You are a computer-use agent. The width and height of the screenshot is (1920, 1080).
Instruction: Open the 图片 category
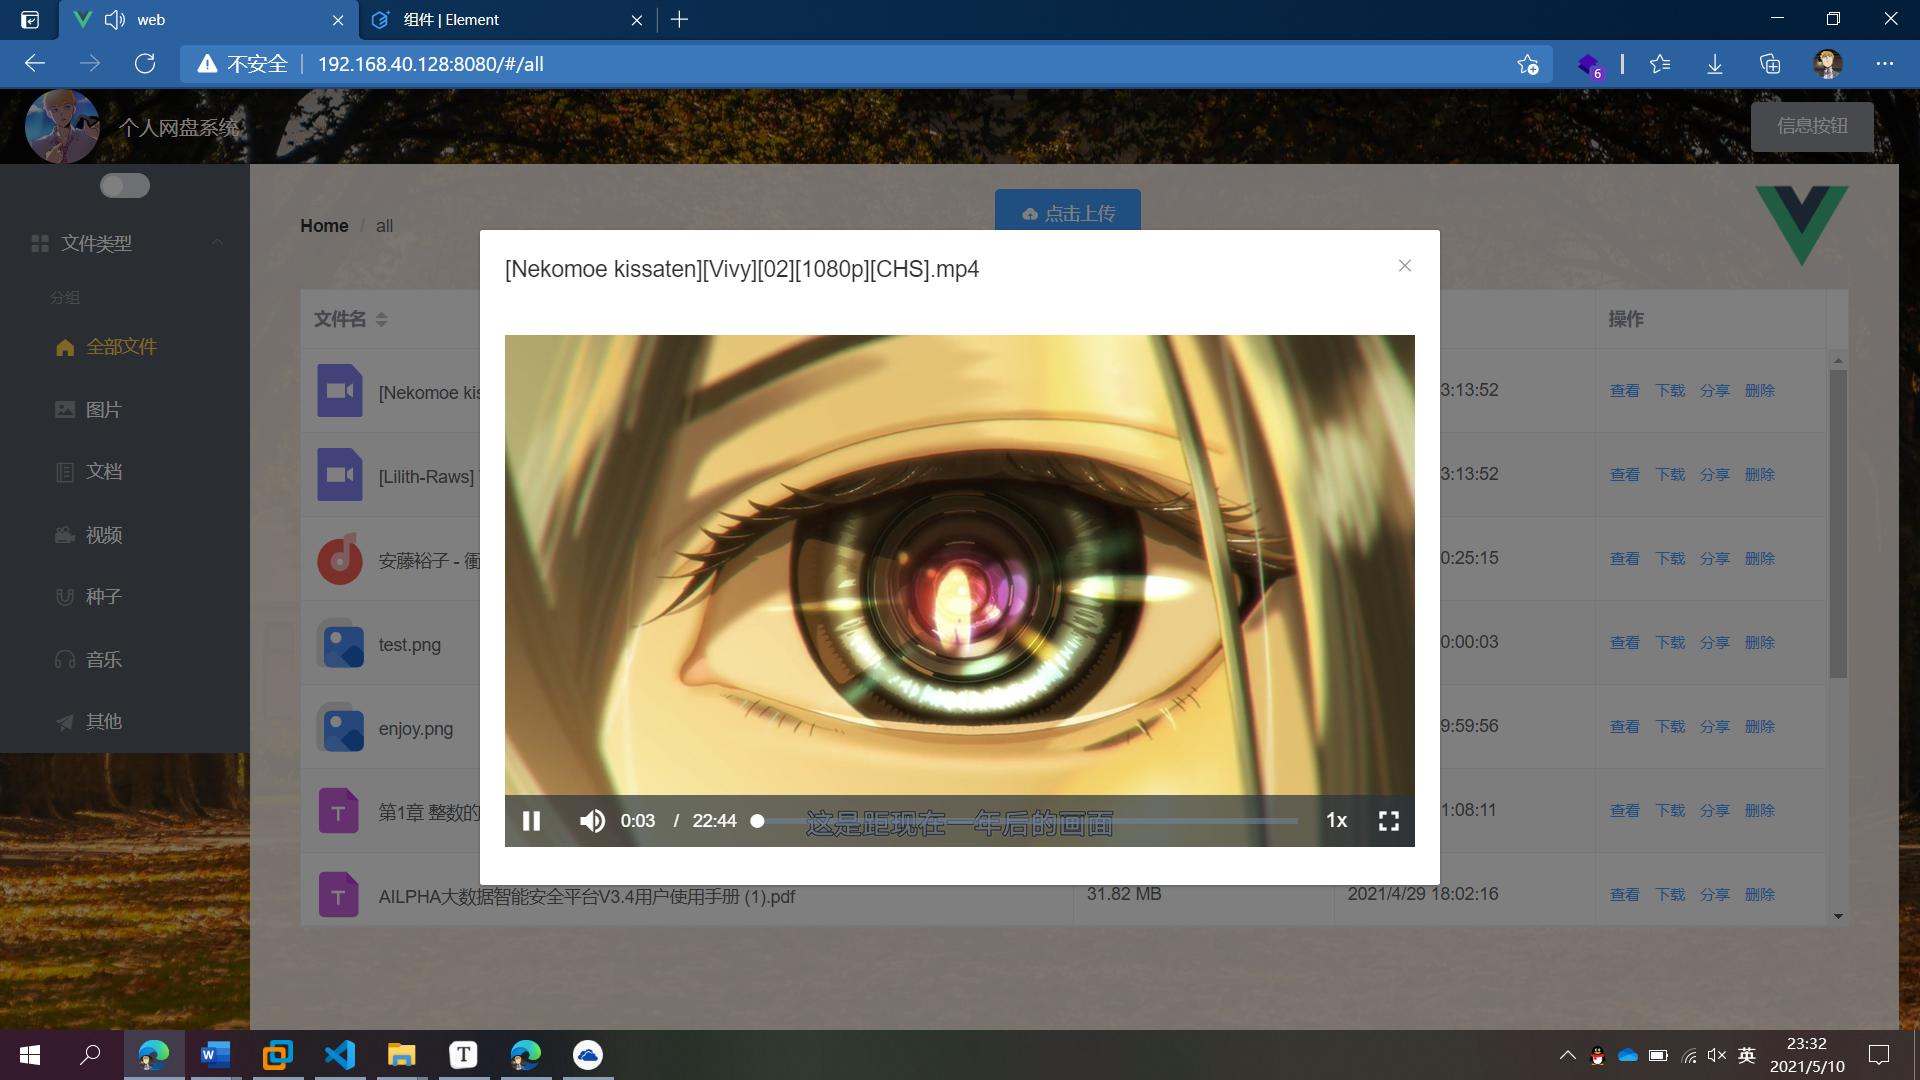click(x=103, y=410)
